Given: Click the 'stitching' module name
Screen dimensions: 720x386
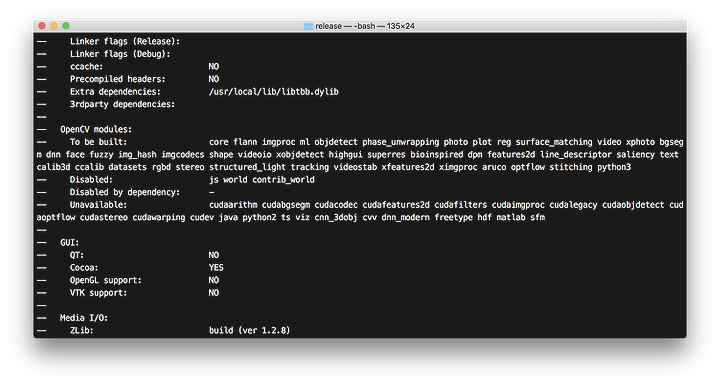Looking at the screenshot, I should [570, 167].
